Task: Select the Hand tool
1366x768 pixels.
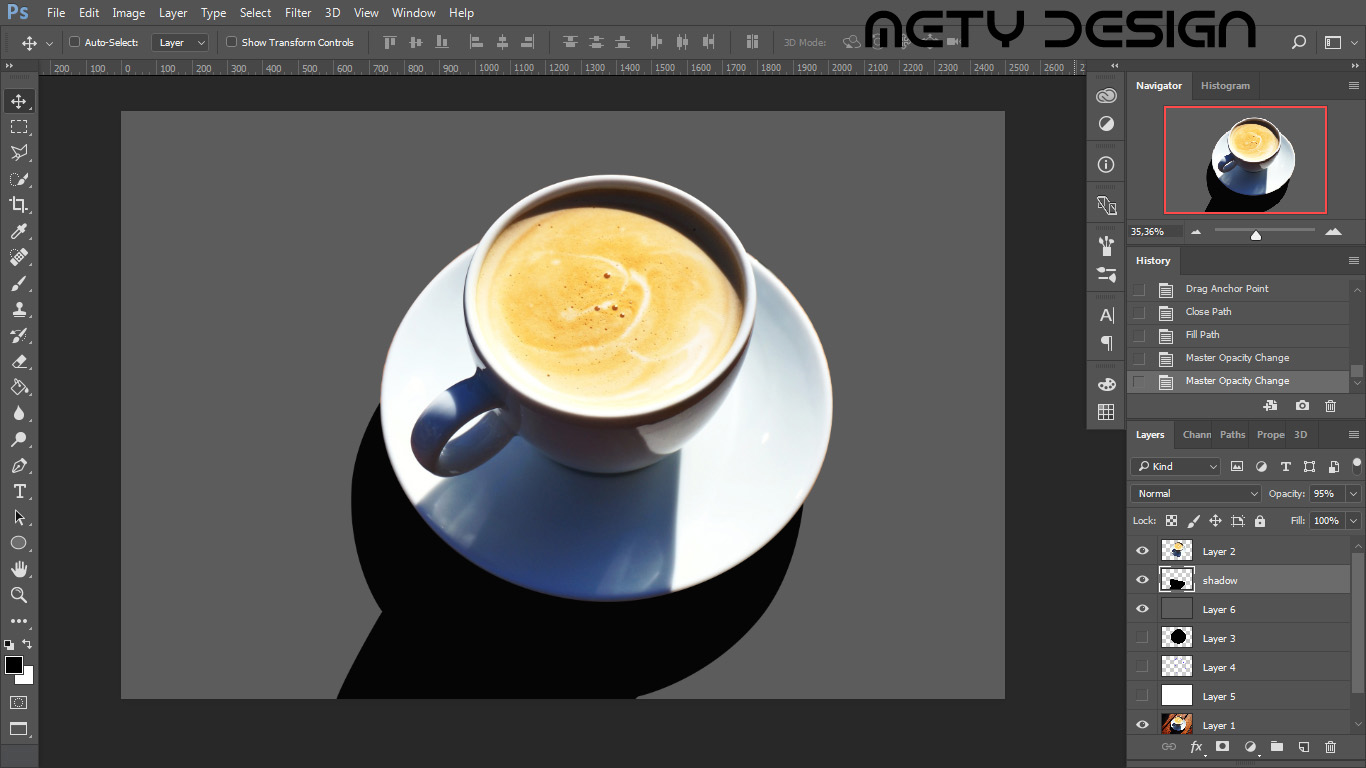Action: pos(19,569)
